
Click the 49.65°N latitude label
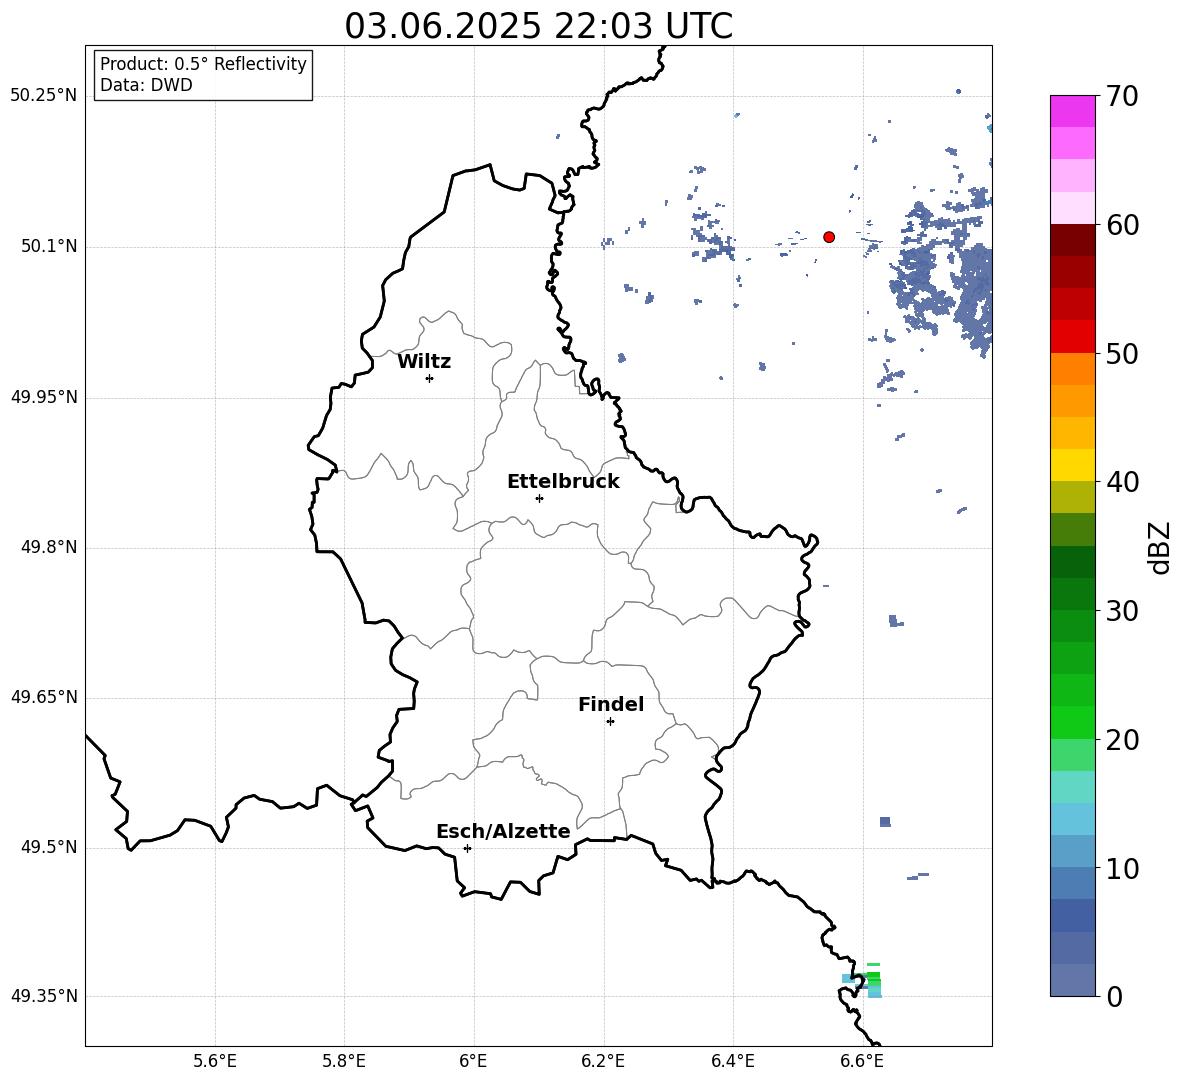click(x=44, y=697)
